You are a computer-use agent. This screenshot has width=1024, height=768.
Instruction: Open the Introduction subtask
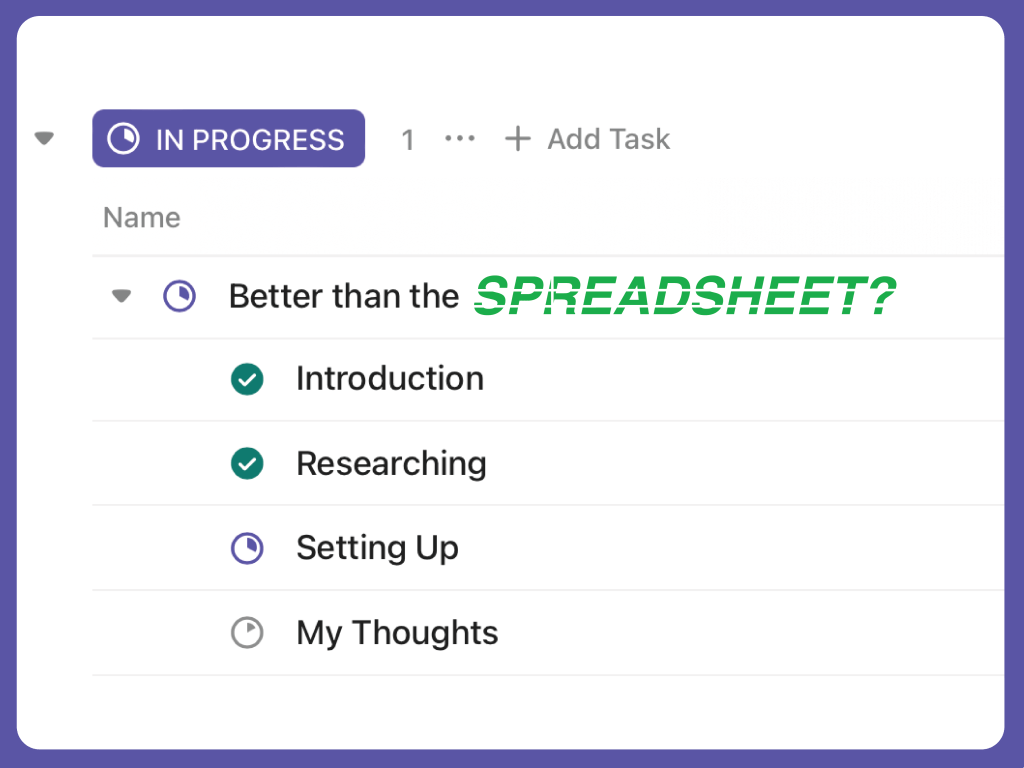(390, 379)
